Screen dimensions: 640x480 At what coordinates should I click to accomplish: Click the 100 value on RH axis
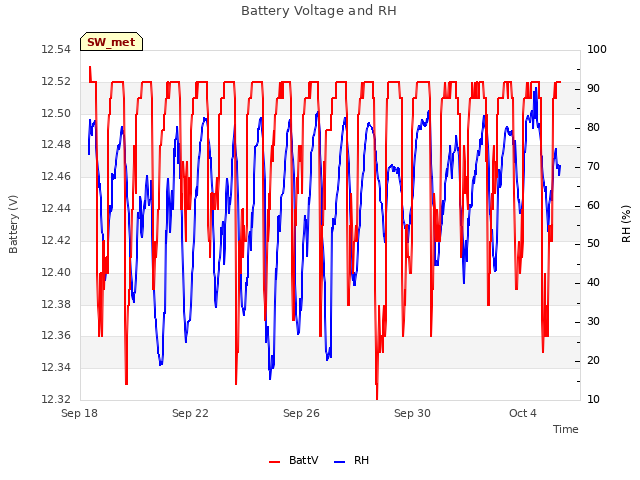click(597, 50)
